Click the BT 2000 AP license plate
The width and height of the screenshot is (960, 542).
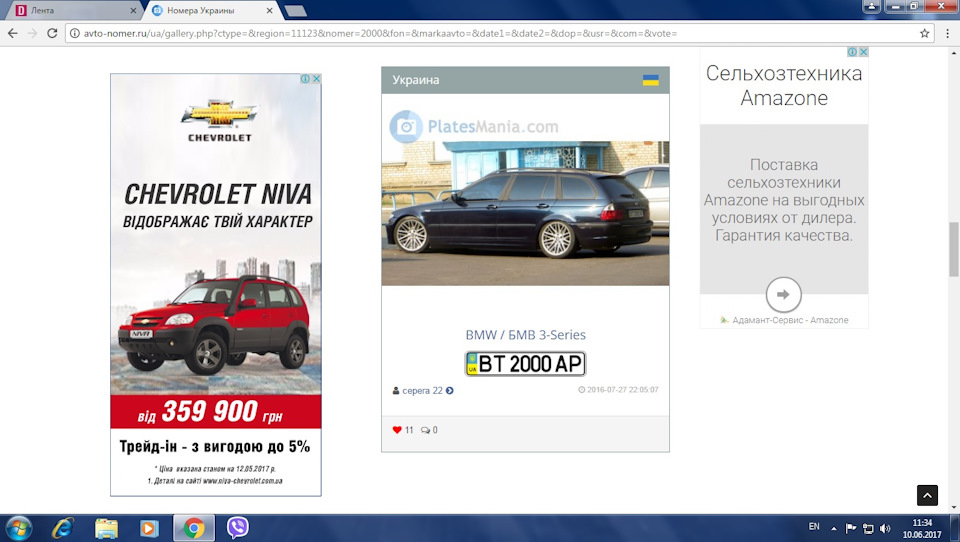(x=525, y=364)
